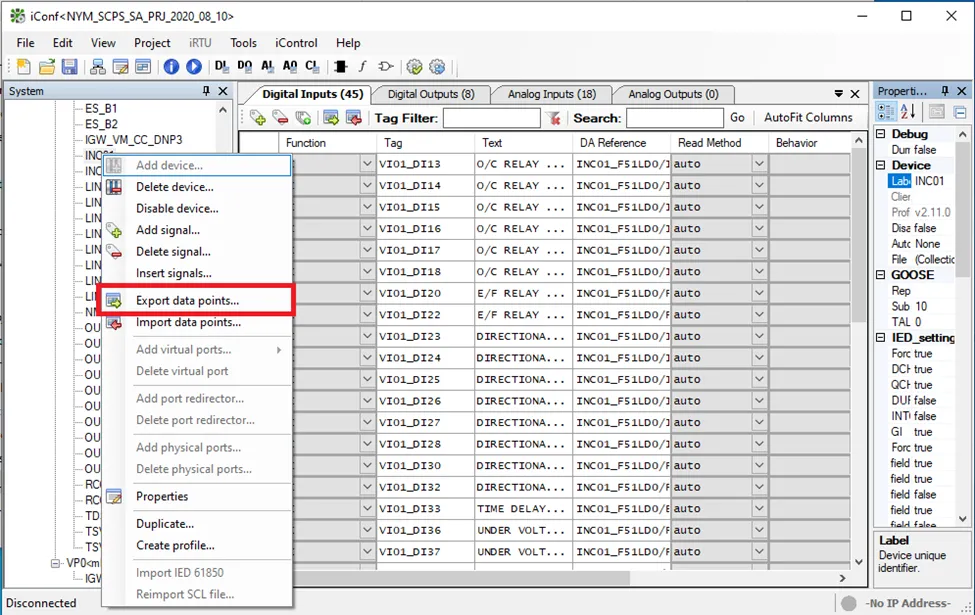Select IGW_VM_CC_DNP3 in the System tree

click(x=134, y=140)
